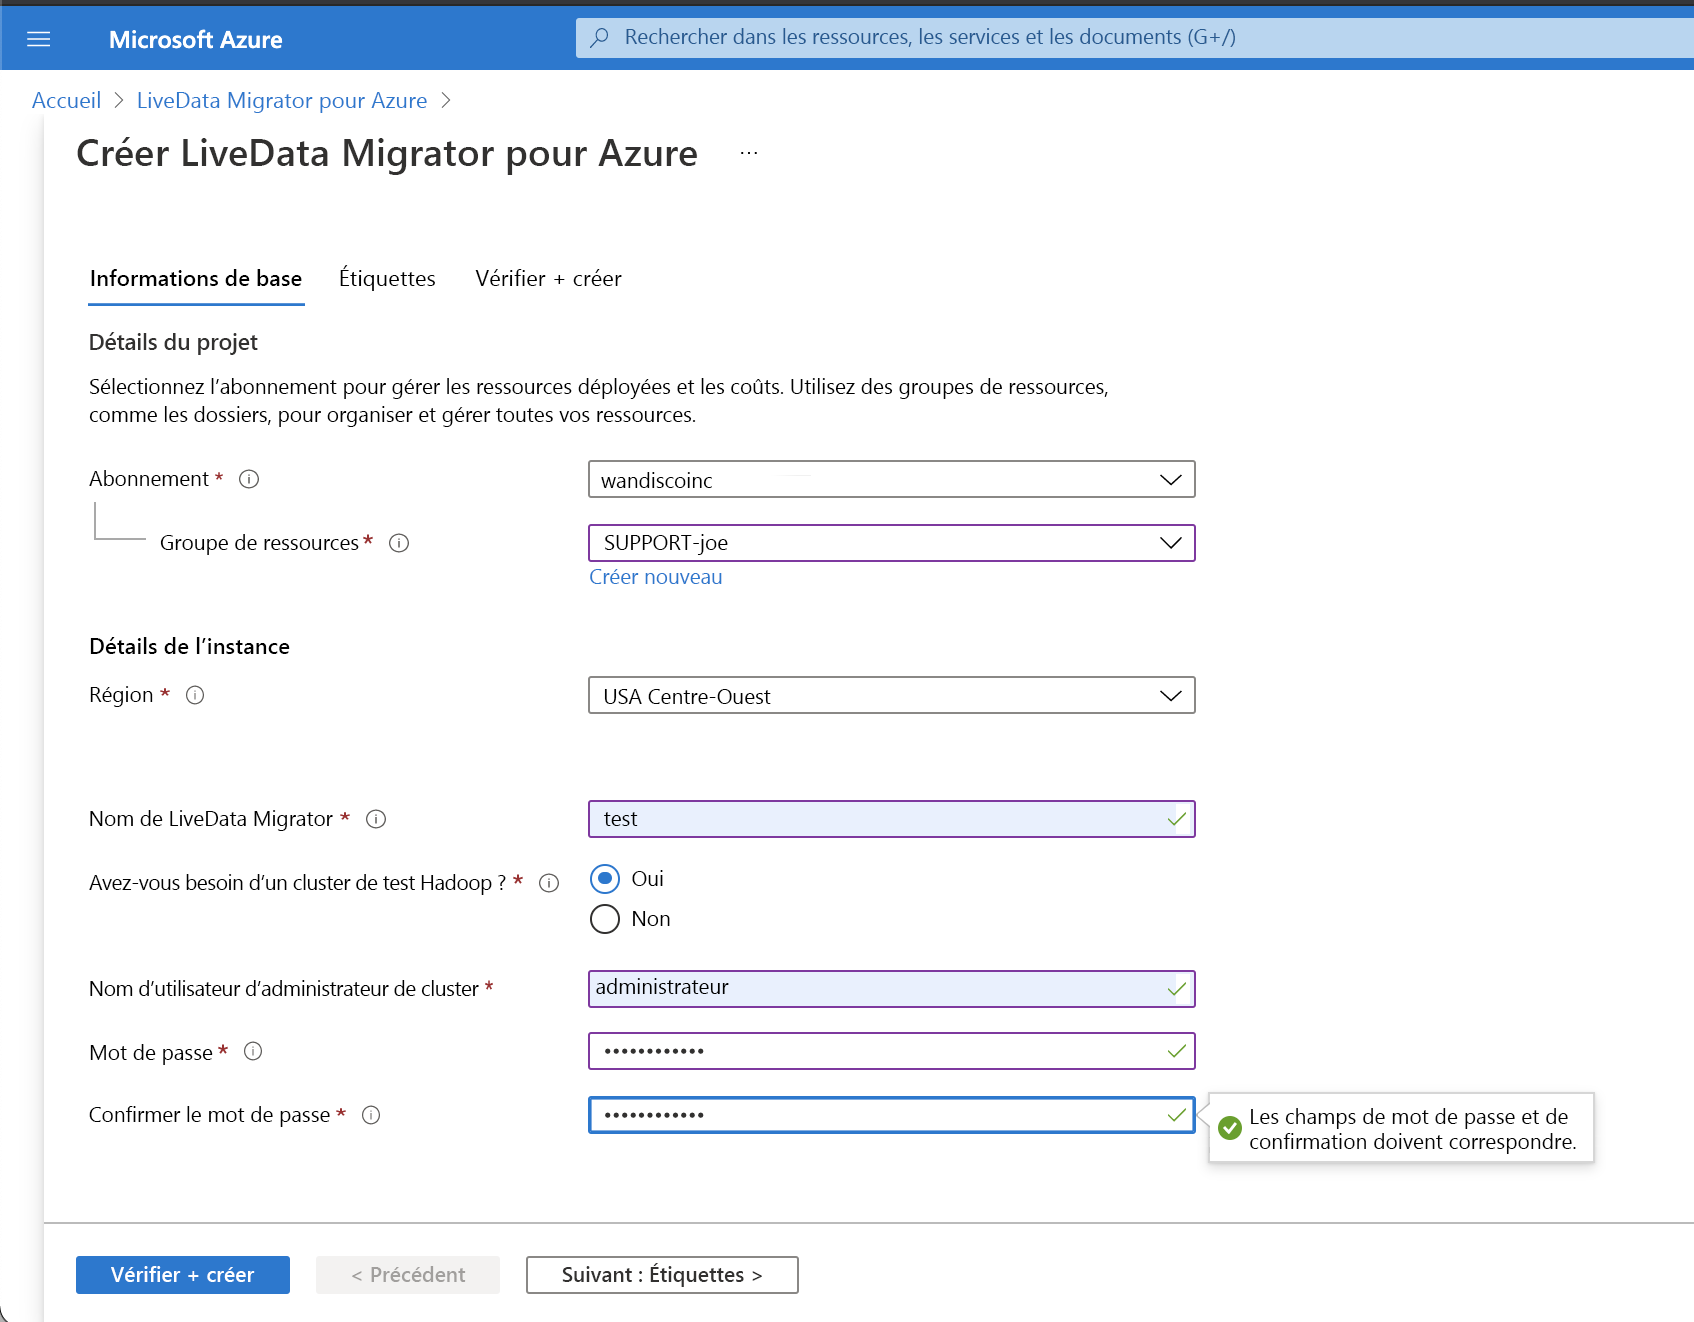
Task: Show info for Hadoop test cluster question
Action: coord(549,883)
